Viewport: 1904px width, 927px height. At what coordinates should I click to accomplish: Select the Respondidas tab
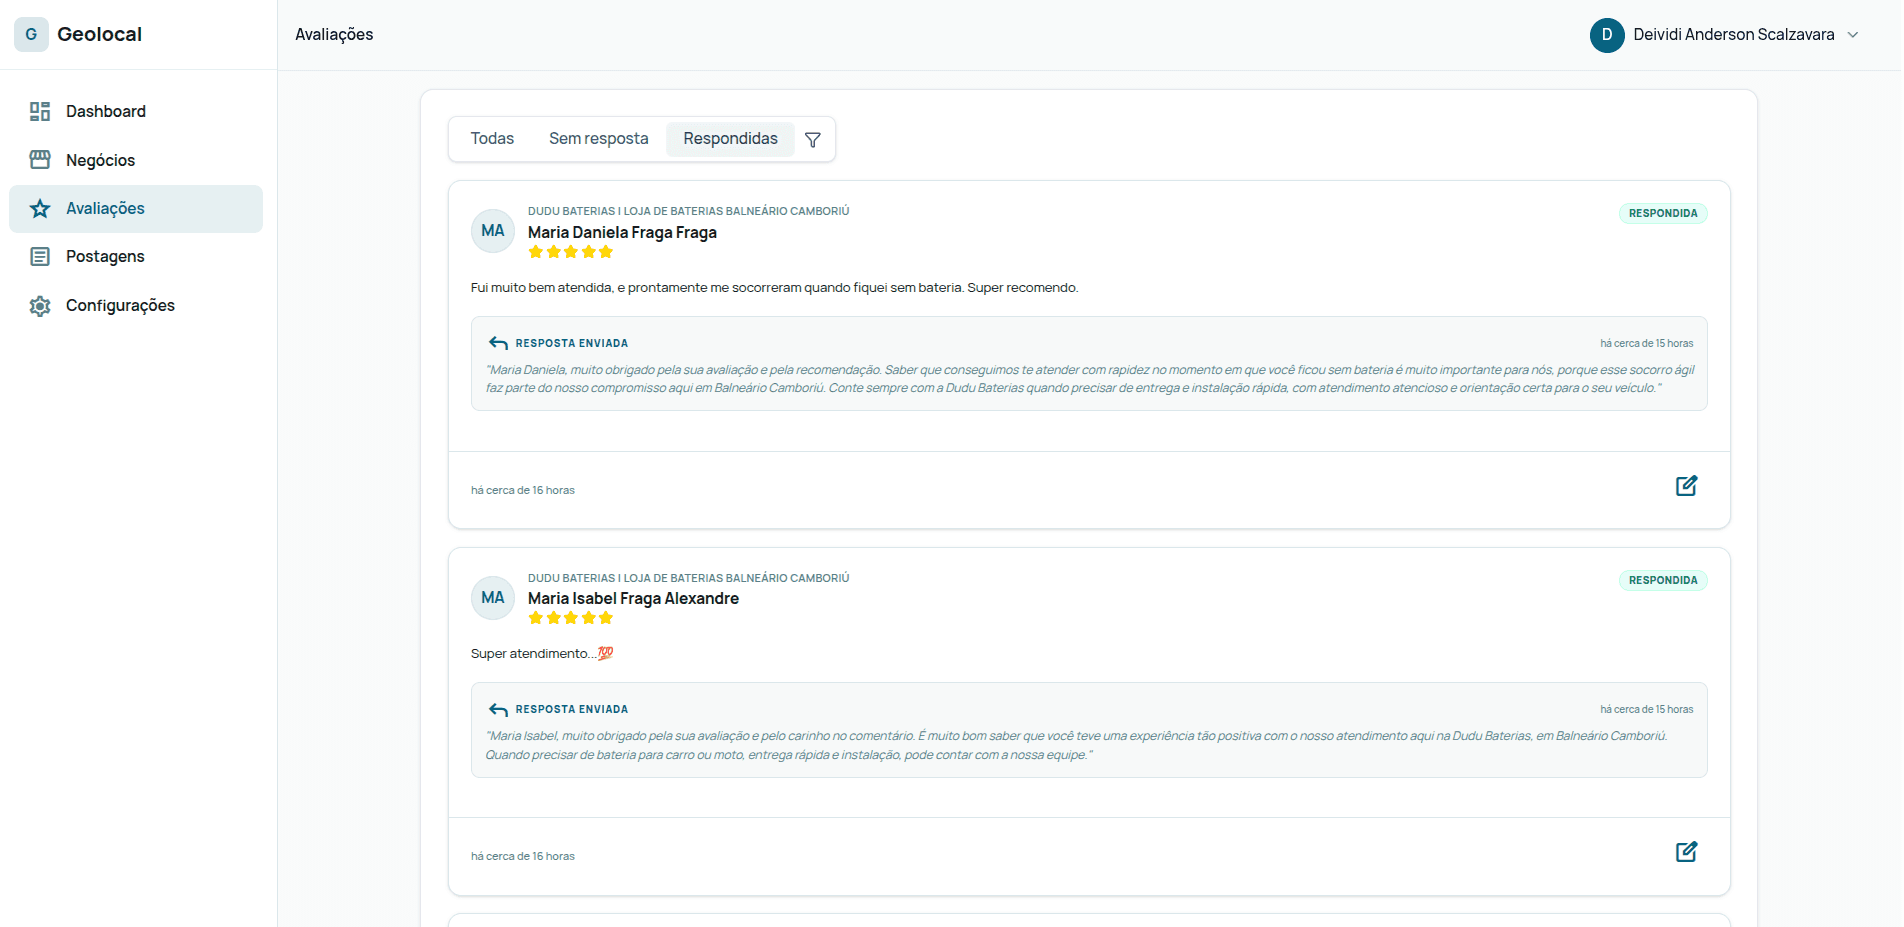731,139
